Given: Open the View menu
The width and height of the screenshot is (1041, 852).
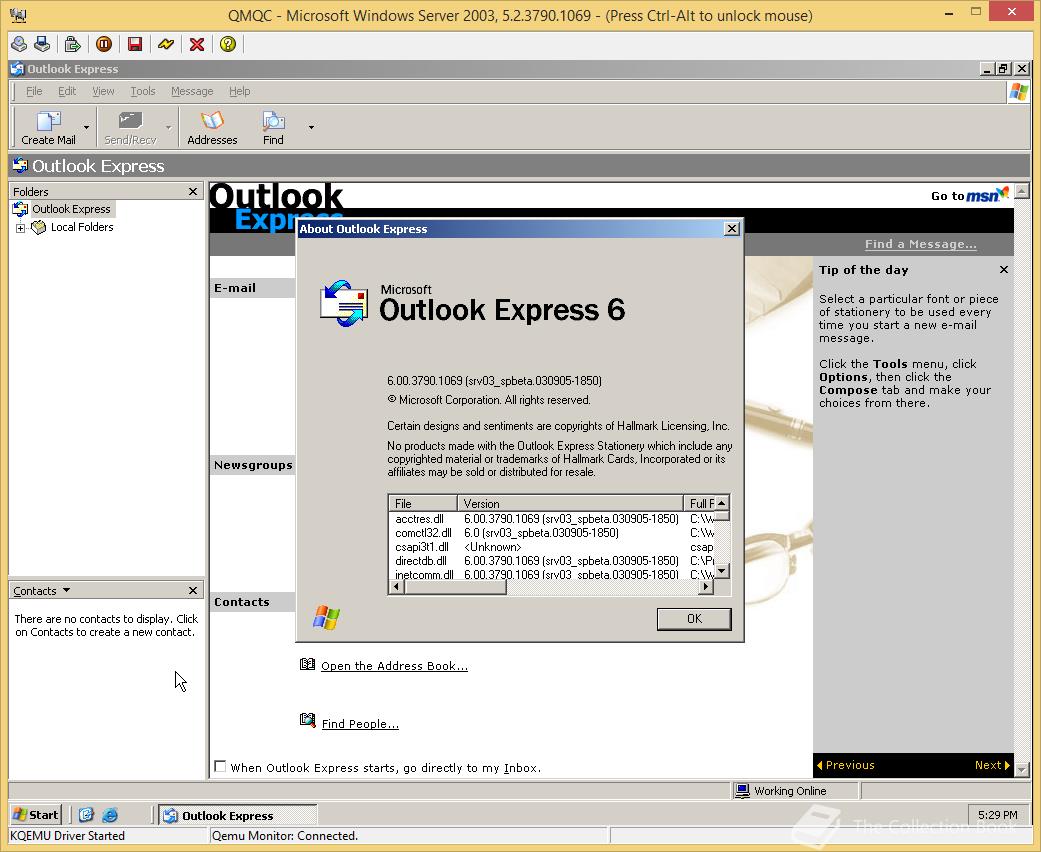Looking at the screenshot, I should pos(103,91).
